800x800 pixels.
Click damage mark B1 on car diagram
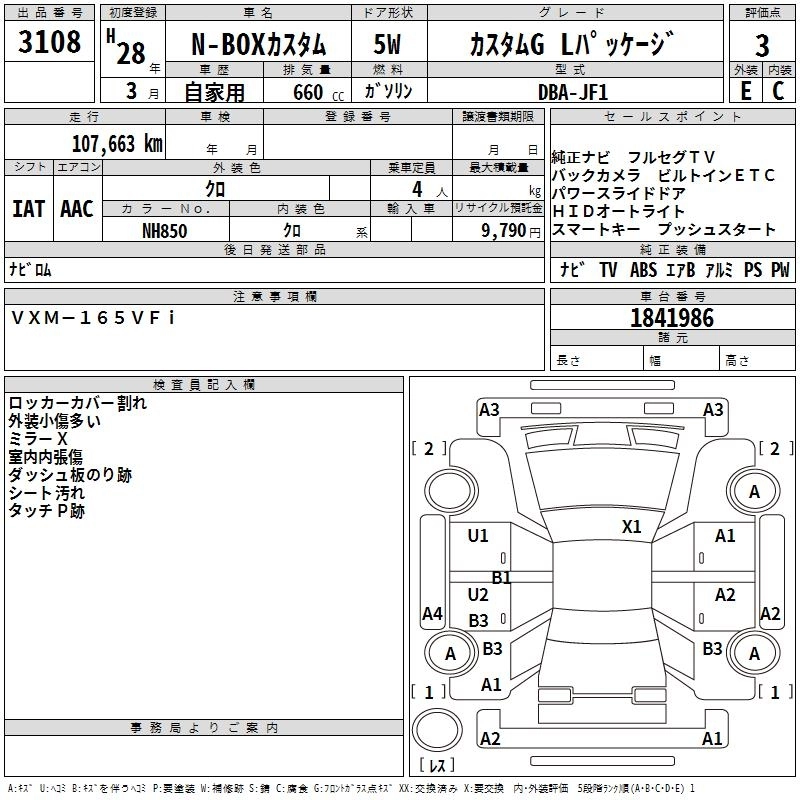[501, 578]
